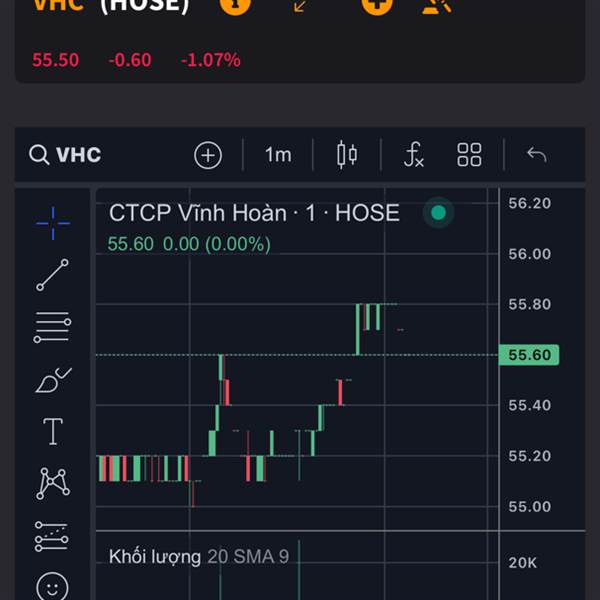Open the 1m timeframe dropdown
Screen dimensions: 600x600
(278, 155)
